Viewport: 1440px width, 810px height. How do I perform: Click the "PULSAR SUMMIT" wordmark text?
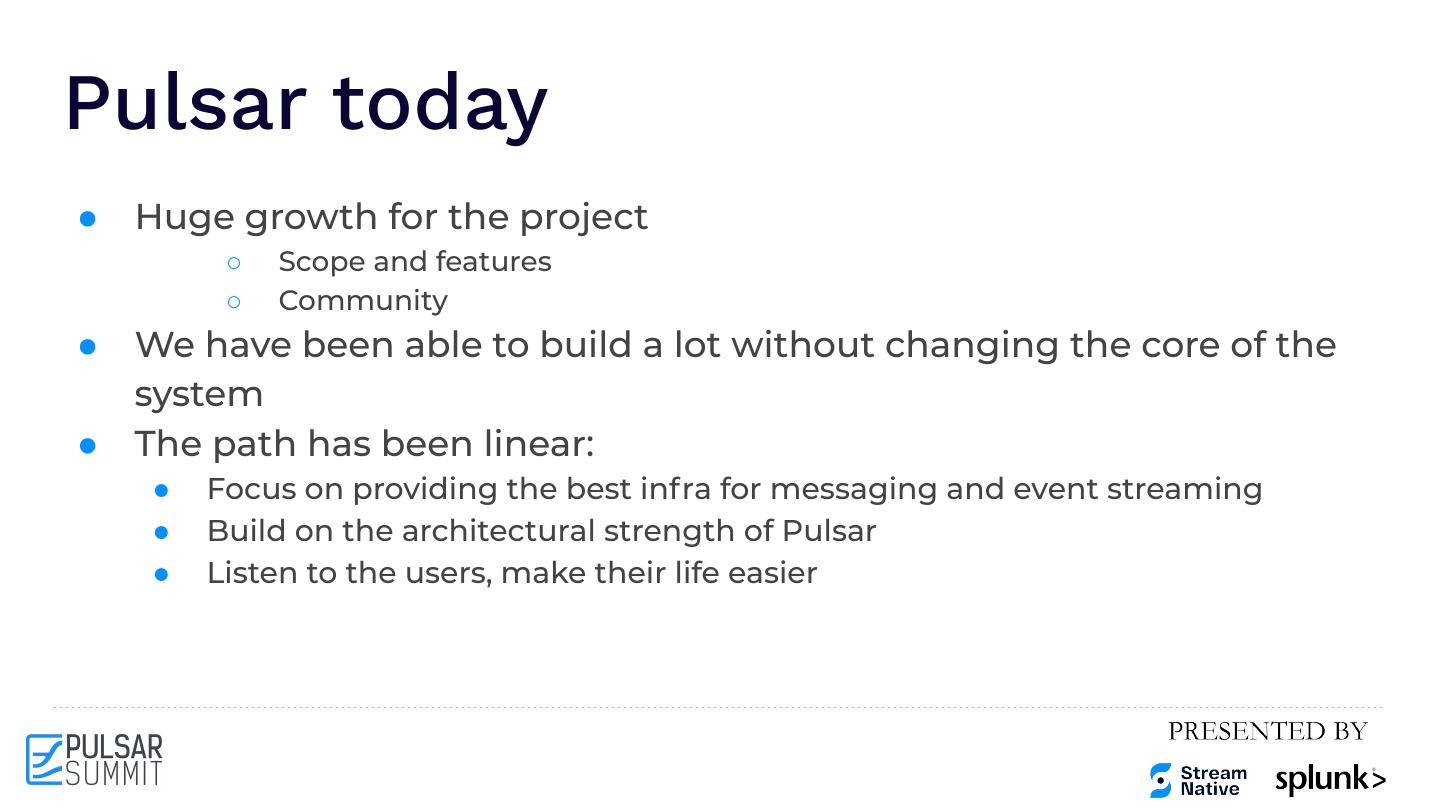[113, 760]
